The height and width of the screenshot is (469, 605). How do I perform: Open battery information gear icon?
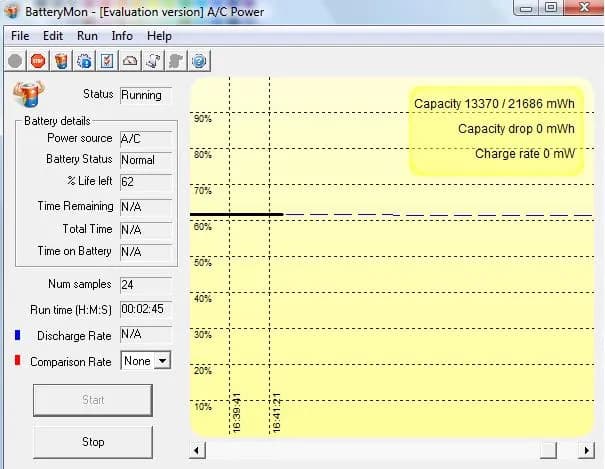click(84, 61)
